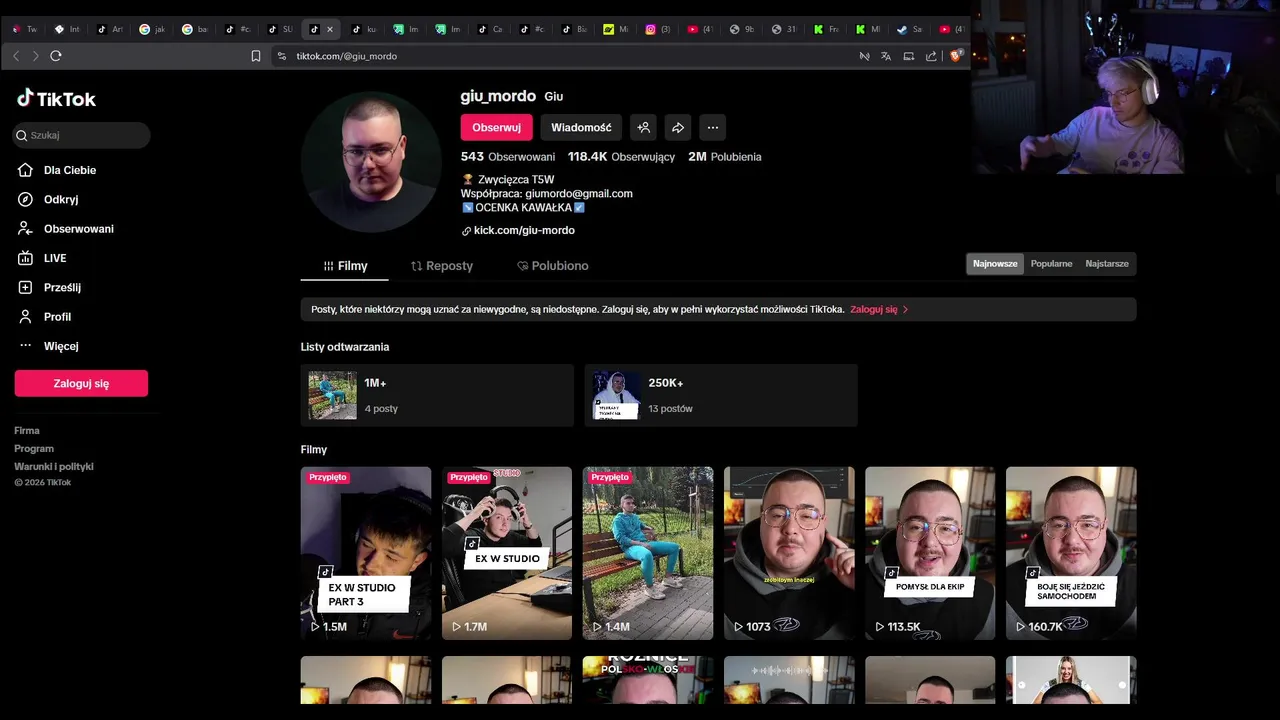Open Warunki i polityki footer link

54,467
